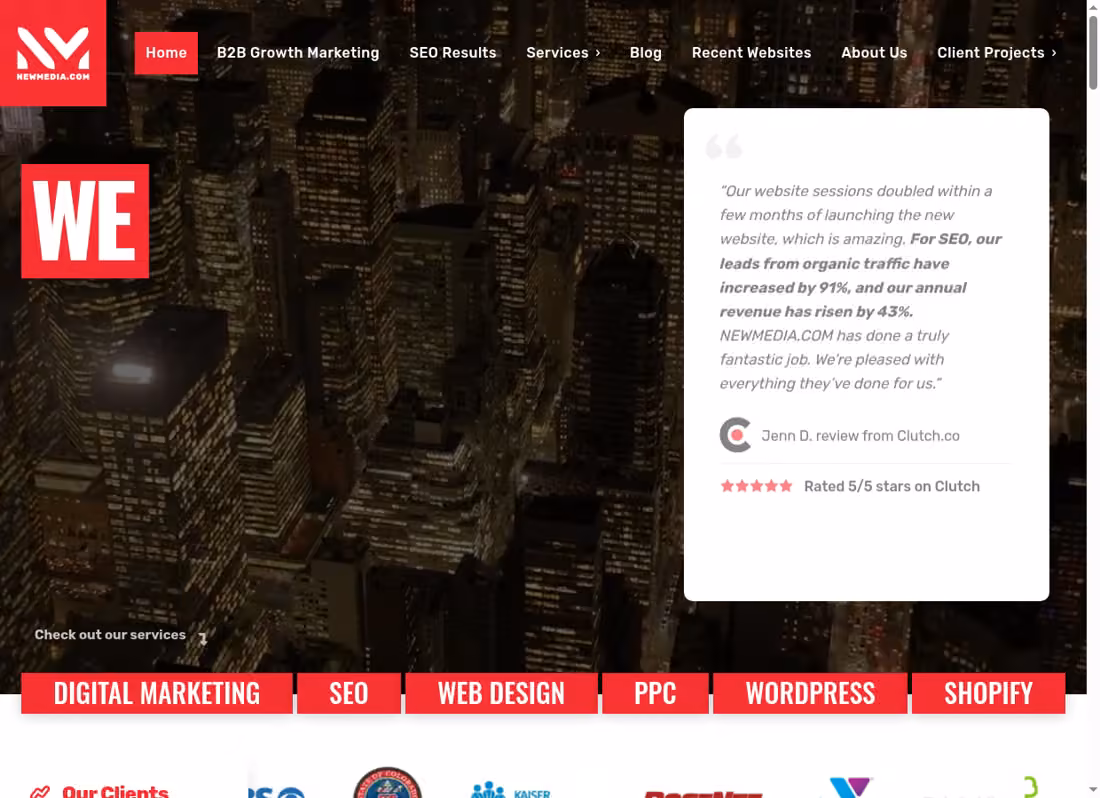Click the NEWMEDIA.COM logo

53,53
